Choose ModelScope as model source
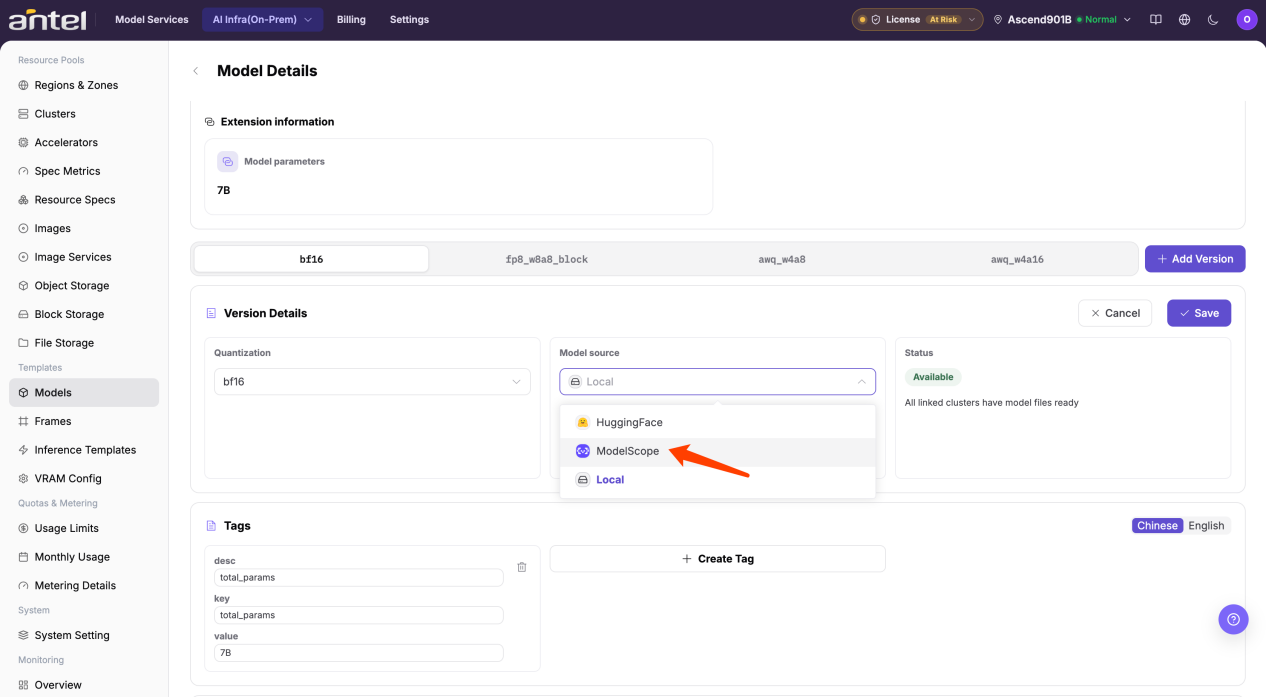 point(717,451)
